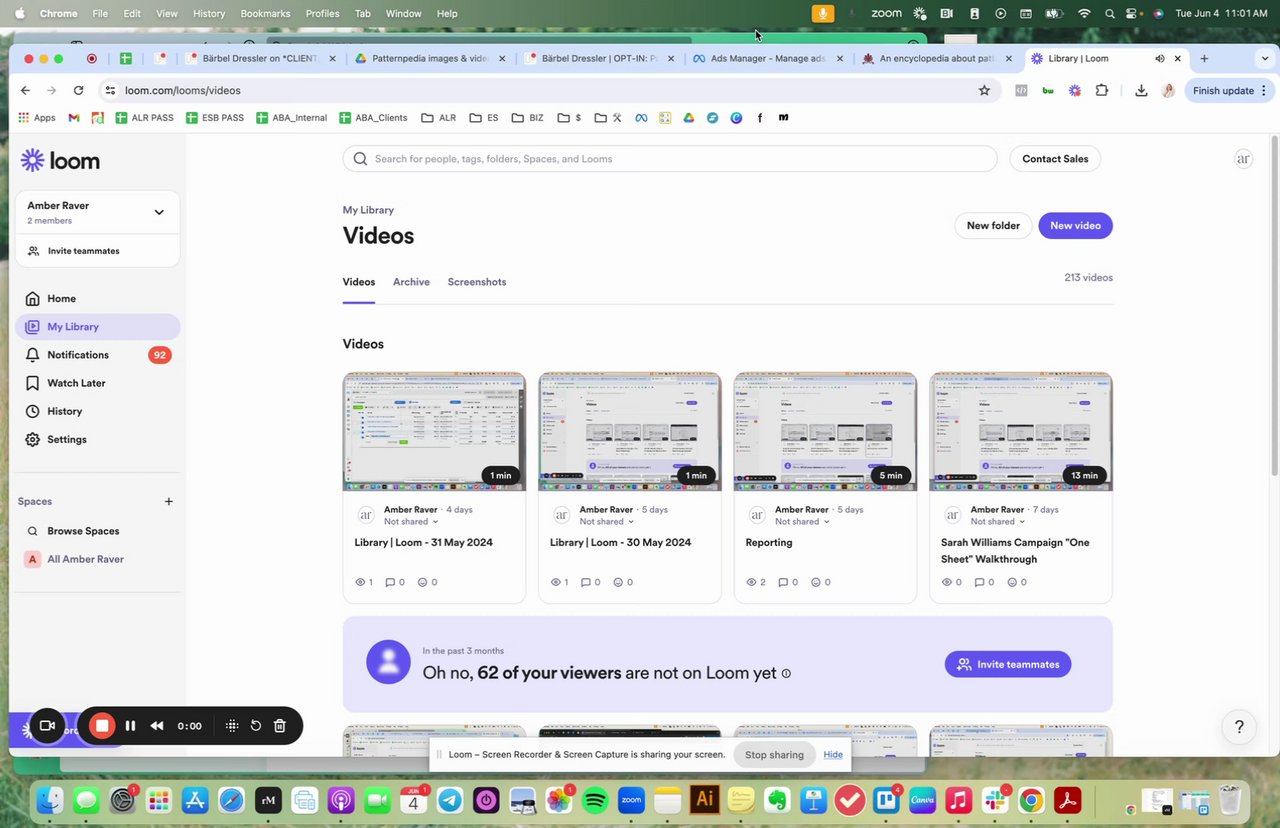This screenshot has width=1280, height=828.
Task: Expand the Amber Raver workspace dropdown
Action: pos(159,212)
